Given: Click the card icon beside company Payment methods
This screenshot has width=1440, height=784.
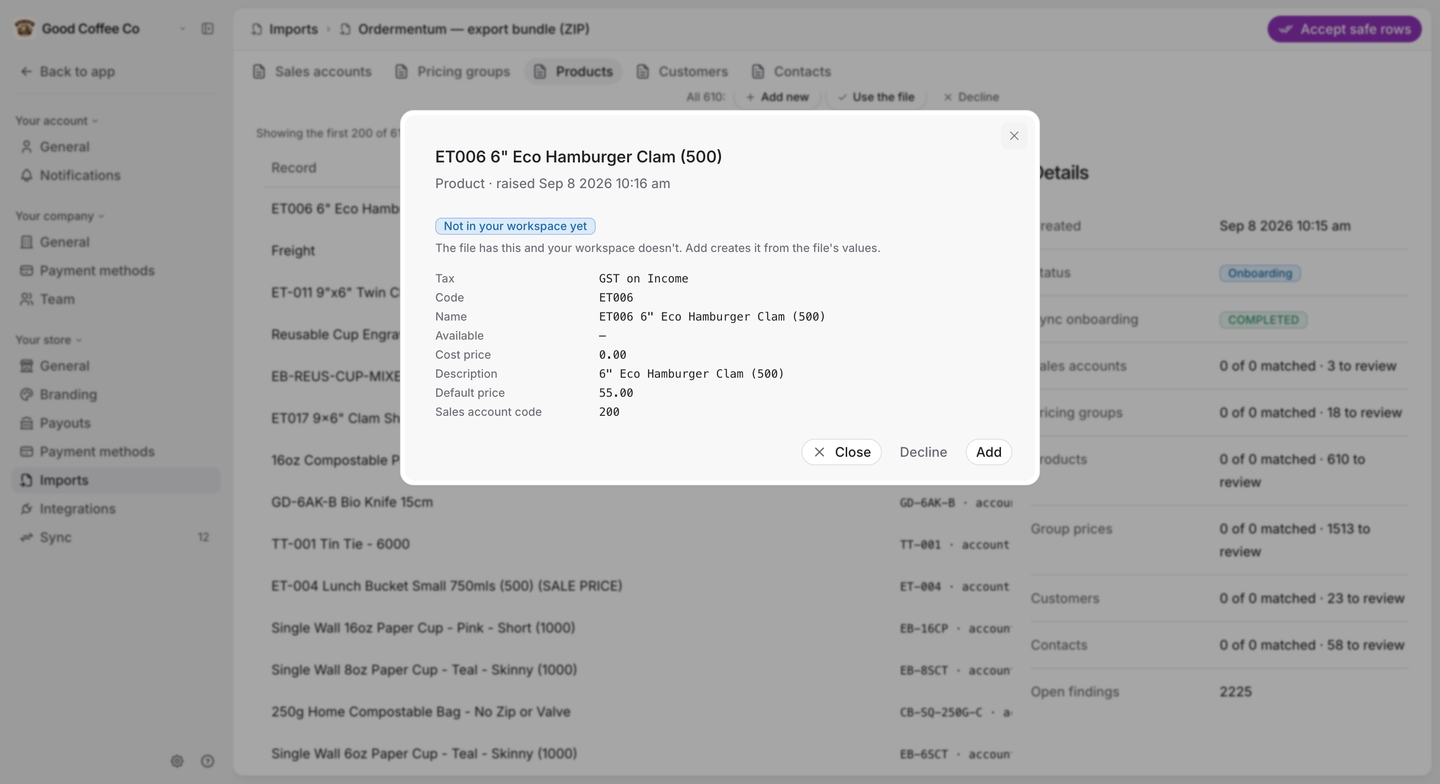Looking at the screenshot, I should (27, 271).
